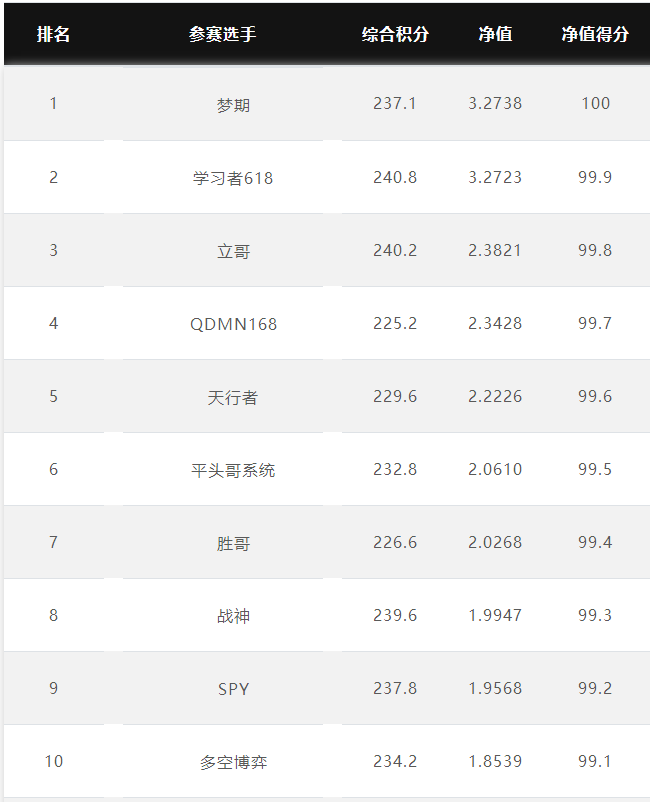650x802 pixels.
Task: Open contestant 梦期 in the ranking
Action: 233,105
